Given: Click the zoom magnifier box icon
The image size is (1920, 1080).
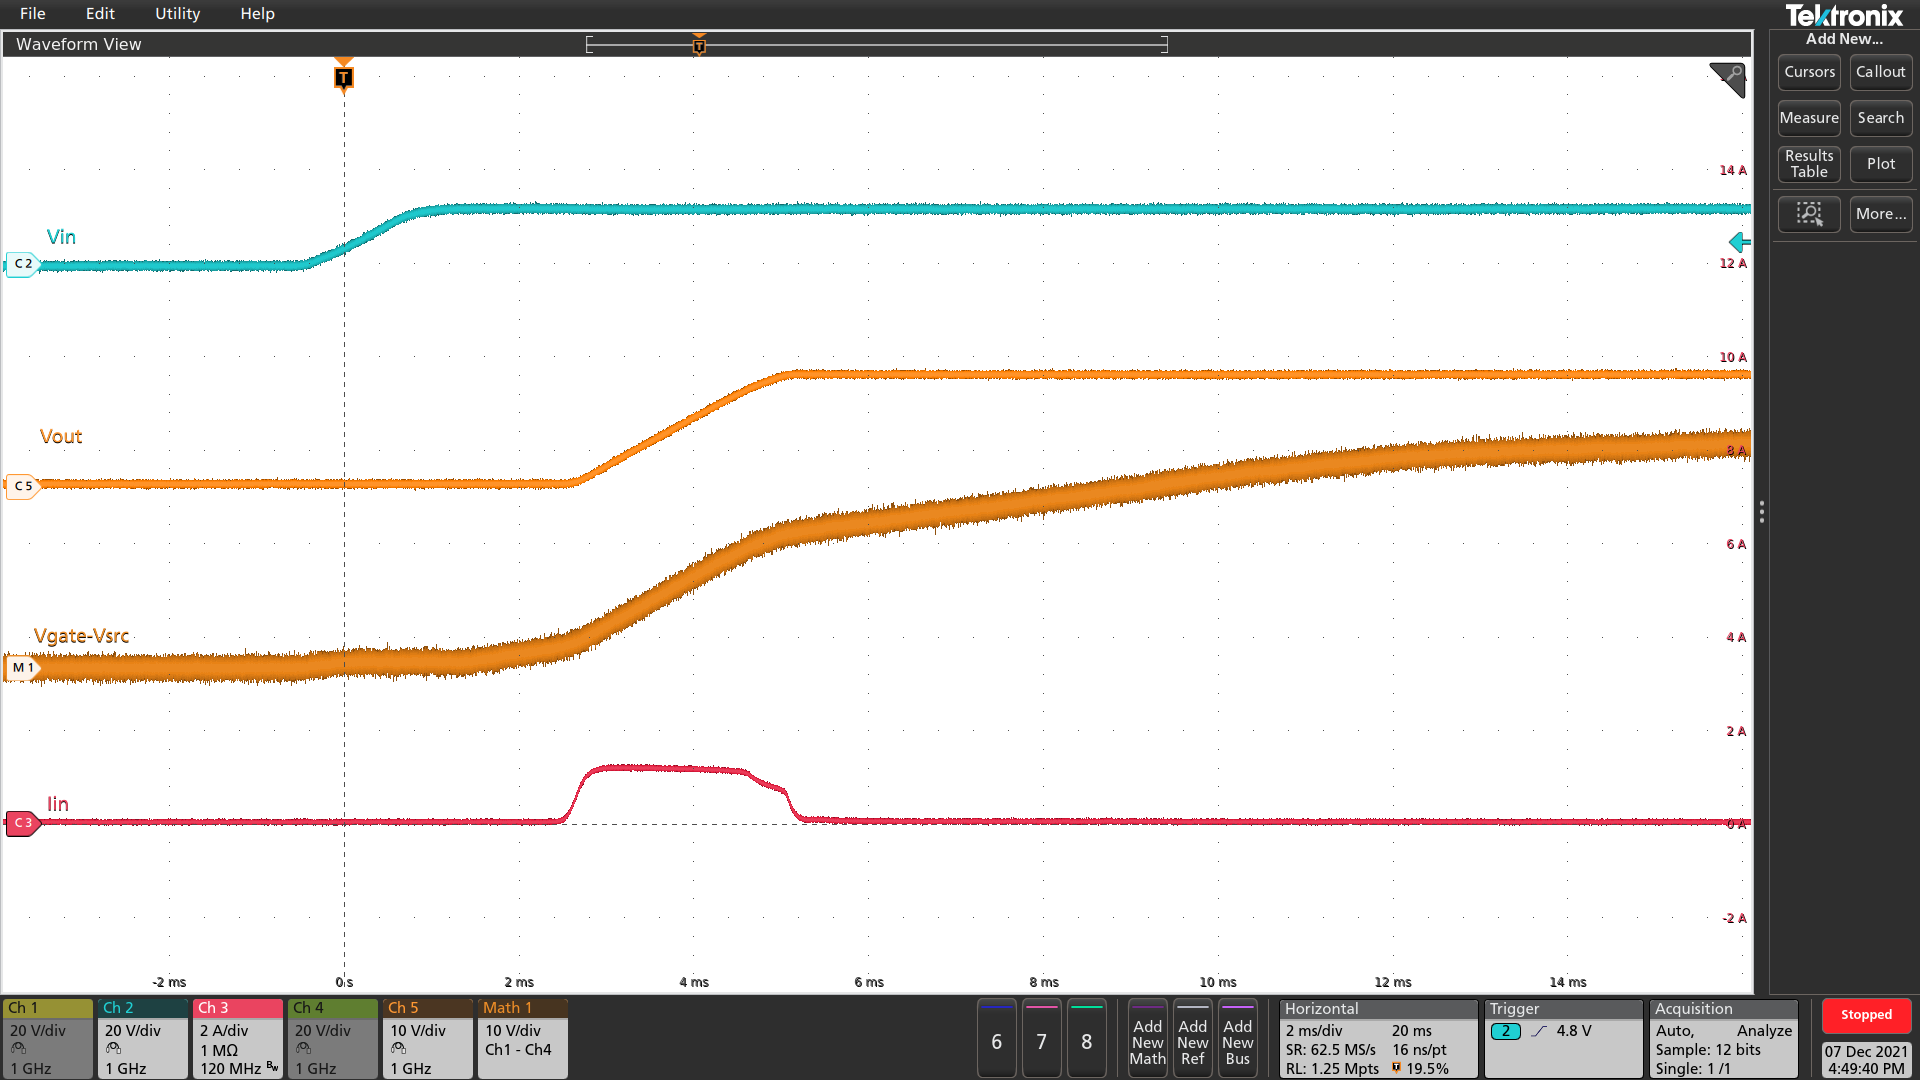Looking at the screenshot, I should point(1808,214).
